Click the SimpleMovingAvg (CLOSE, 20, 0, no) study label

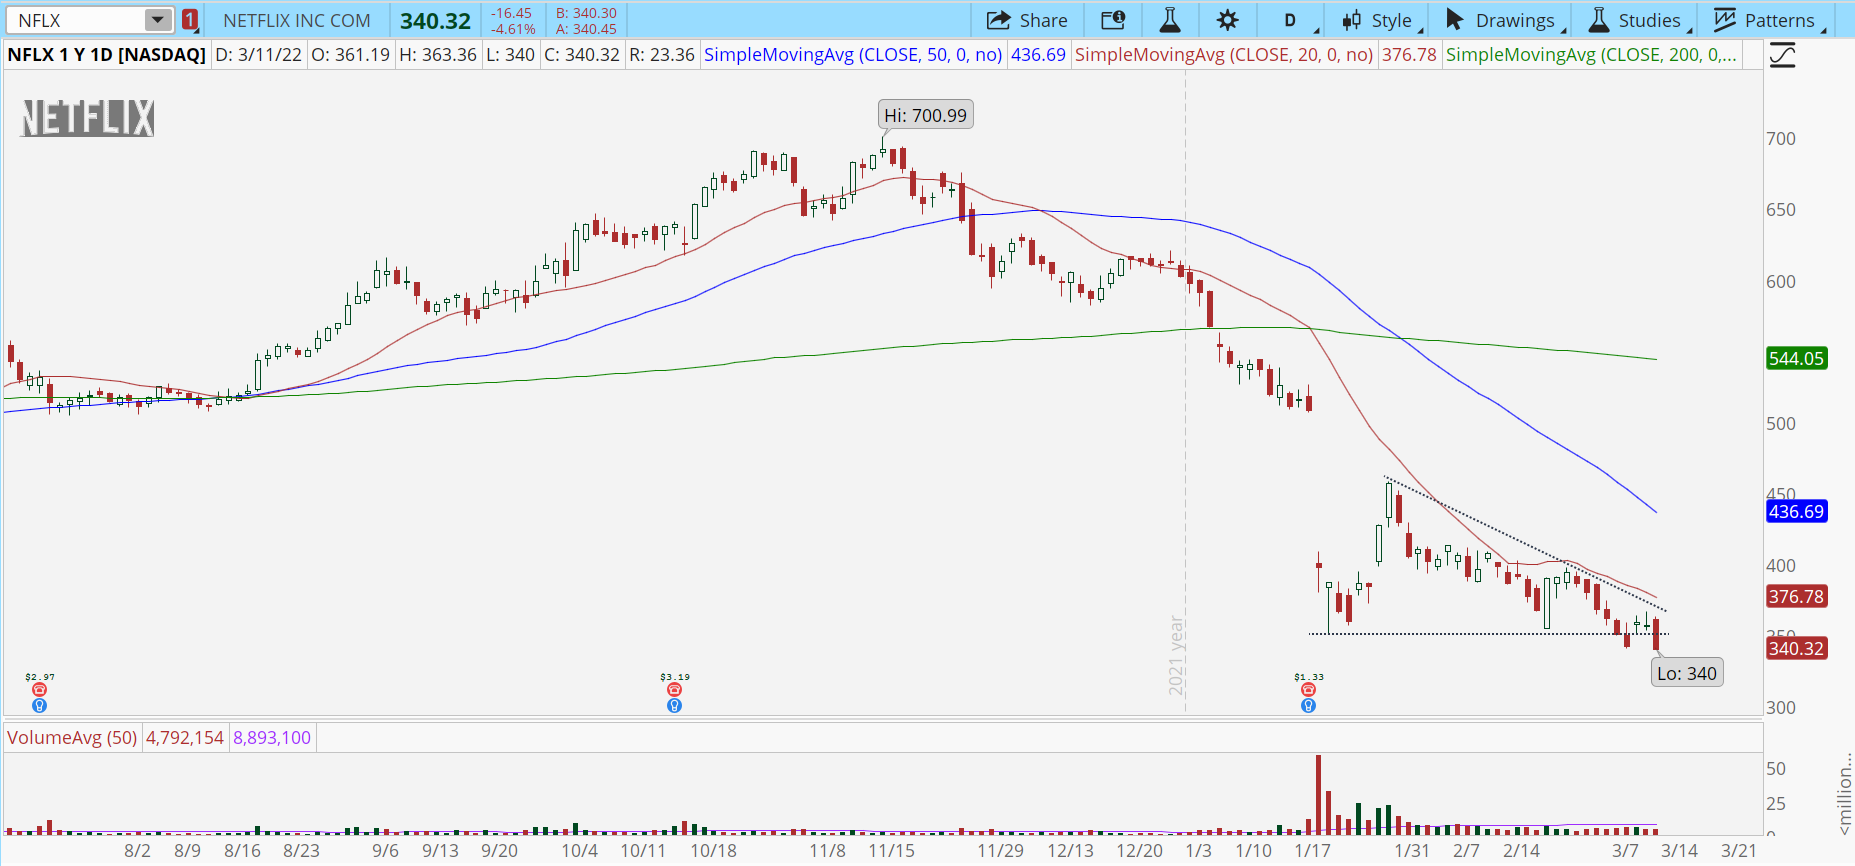pos(1224,54)
